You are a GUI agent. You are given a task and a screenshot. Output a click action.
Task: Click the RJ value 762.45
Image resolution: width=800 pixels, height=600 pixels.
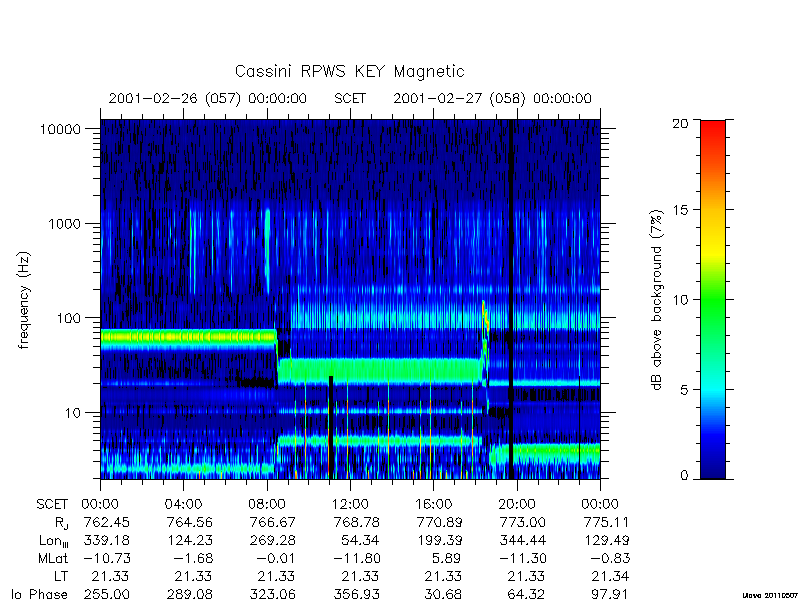point(107,523)
